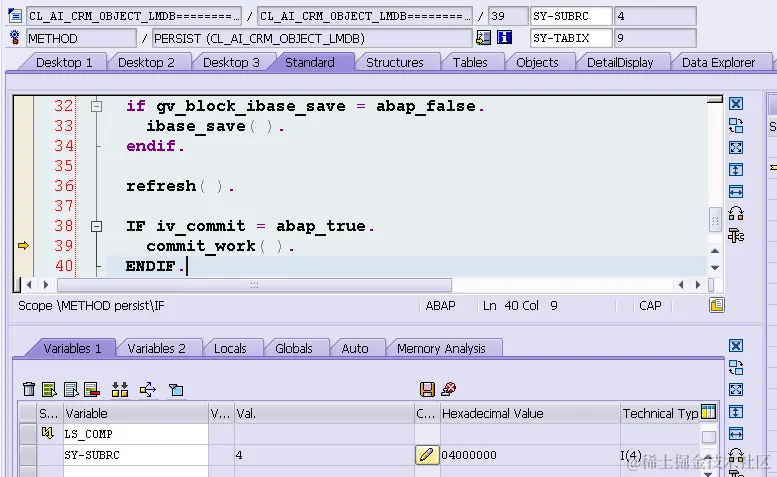Click right-side left arrow on editor scrollbar

pyautogui.click(x=681, y=285)
